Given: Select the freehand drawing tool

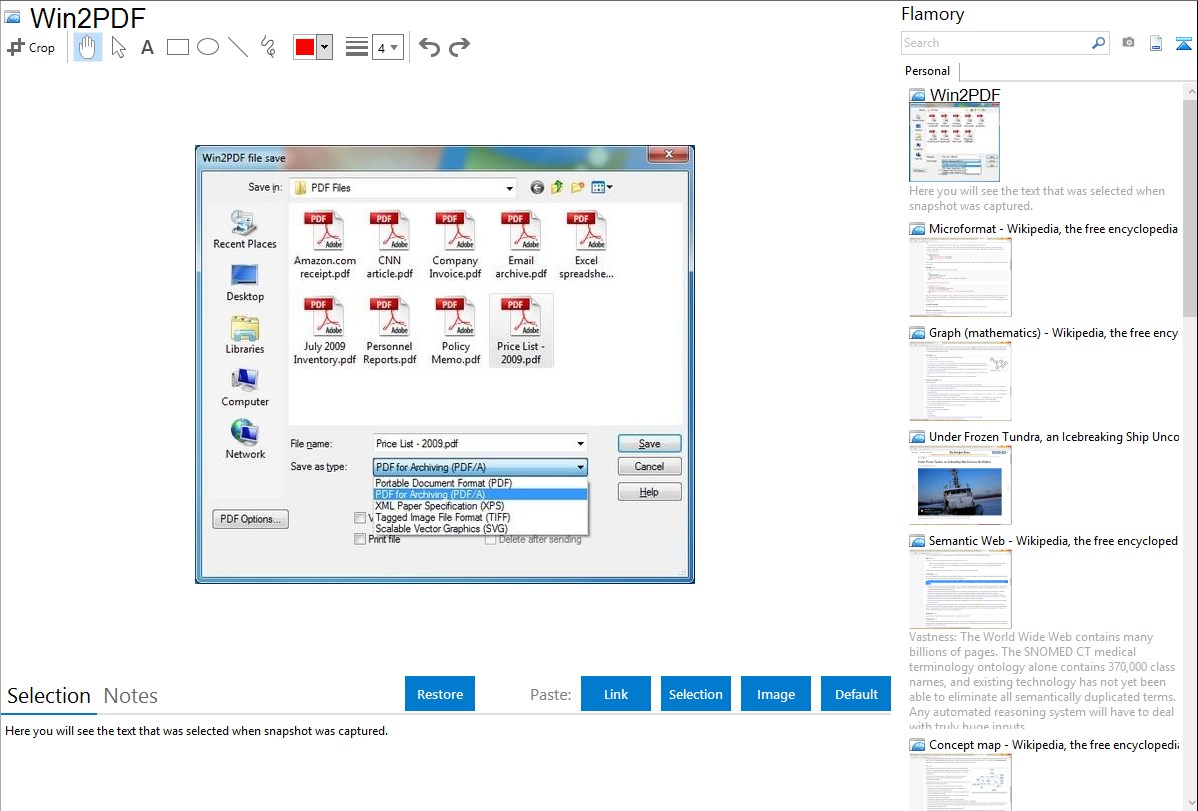Looking at the screenshot, I should click(268, 47).
